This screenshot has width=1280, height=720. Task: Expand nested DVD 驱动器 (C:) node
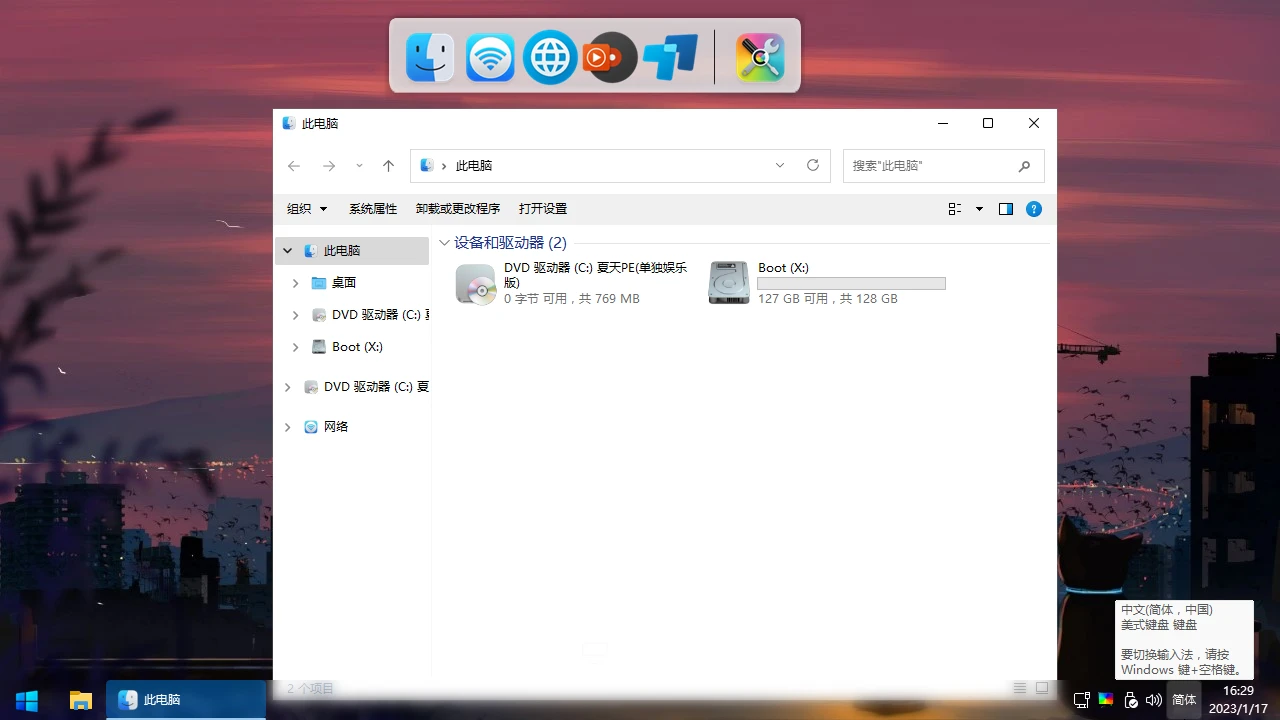(295, 315)
